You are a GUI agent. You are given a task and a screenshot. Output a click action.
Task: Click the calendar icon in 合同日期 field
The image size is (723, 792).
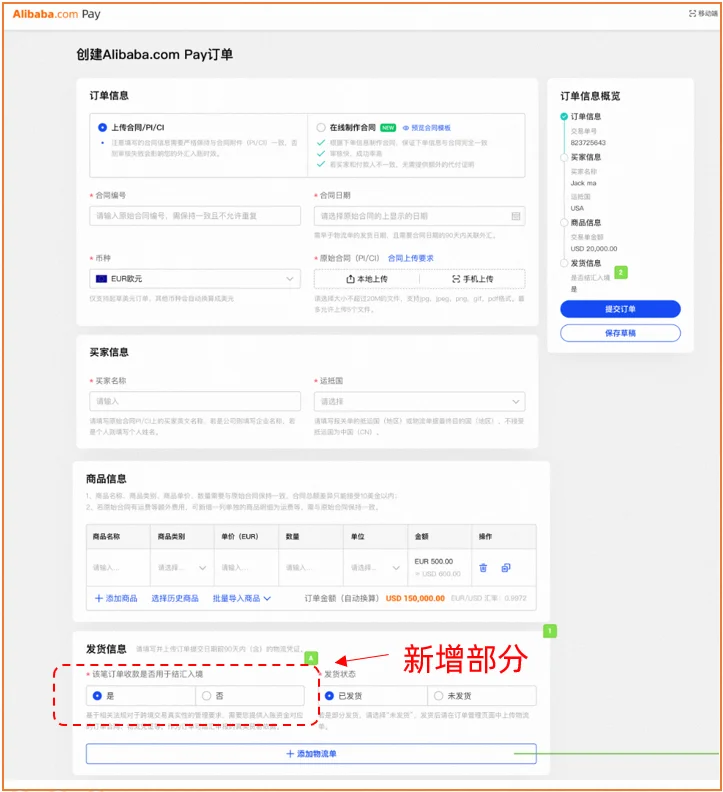(516, 216)
